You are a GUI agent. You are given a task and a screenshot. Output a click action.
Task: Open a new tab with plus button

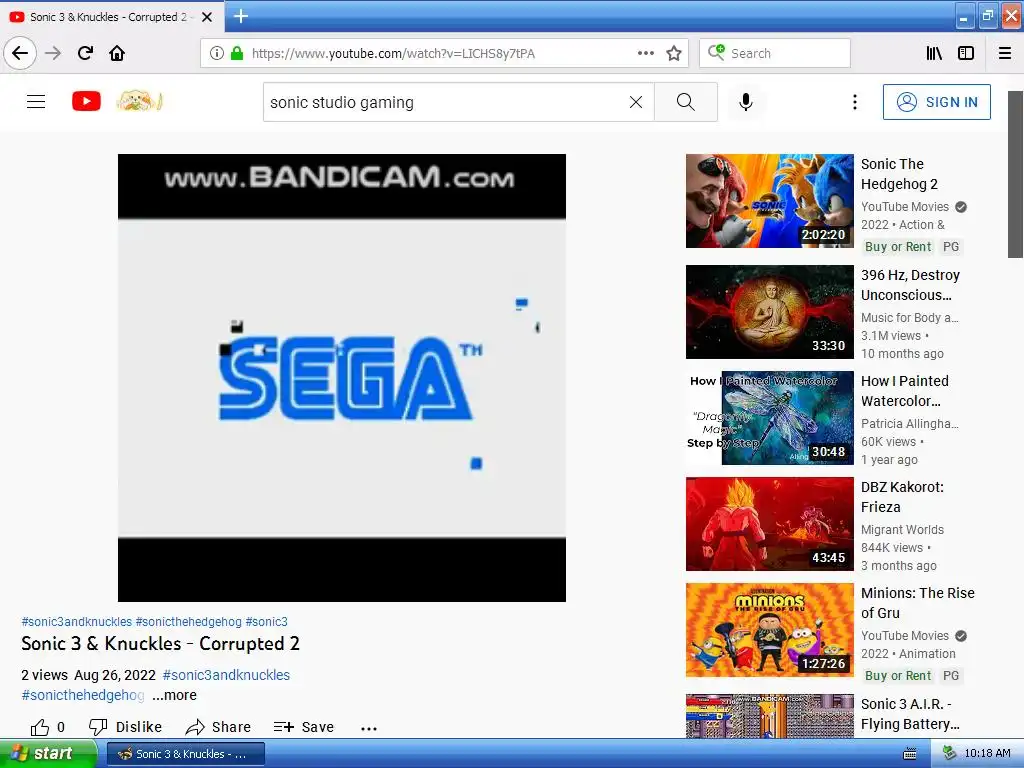pyautogui.click(x=241, y=16)
